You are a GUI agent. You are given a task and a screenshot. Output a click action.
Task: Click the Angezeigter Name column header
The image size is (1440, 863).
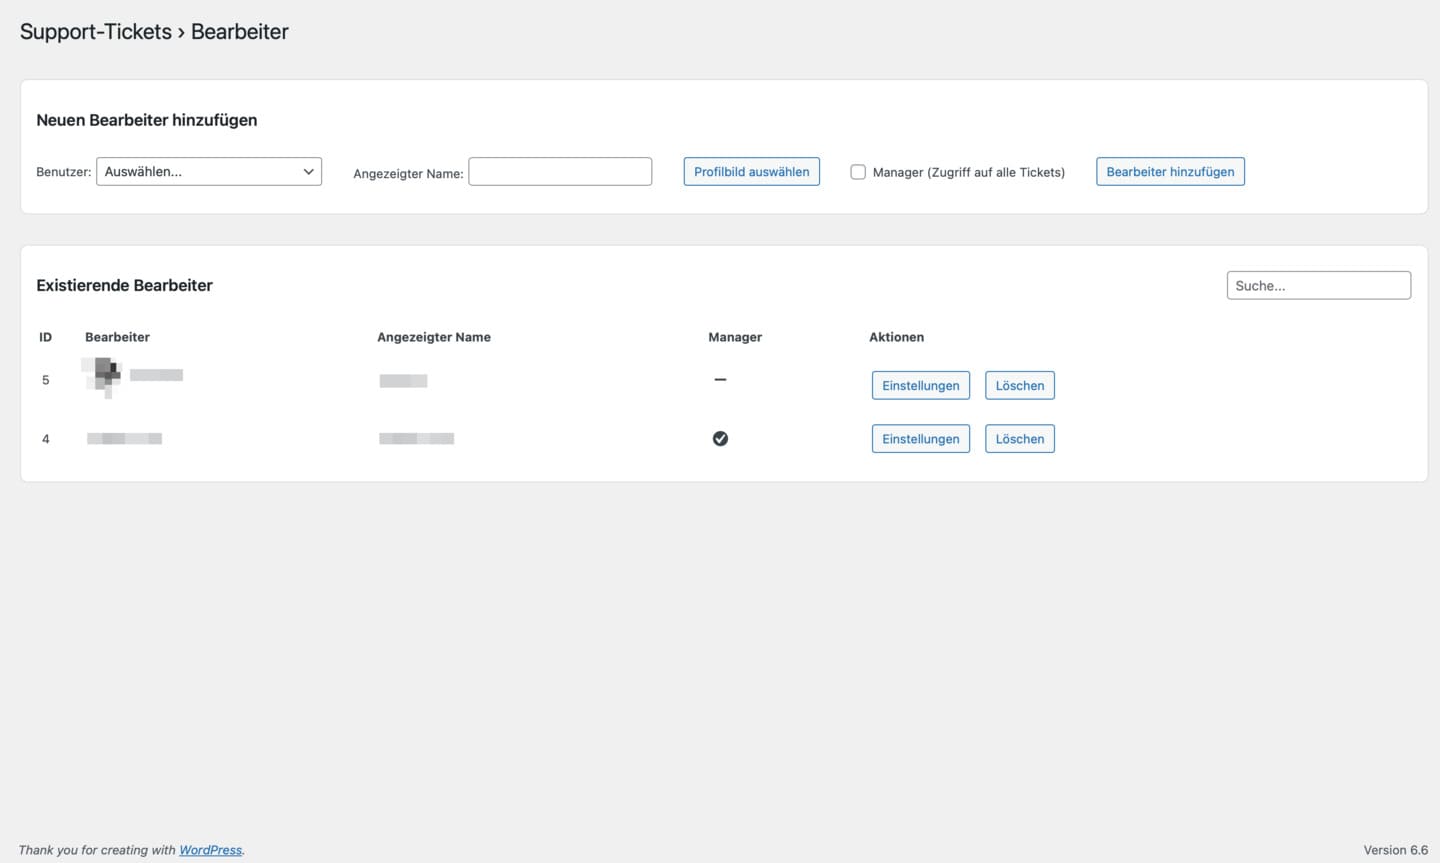(433, 337)
